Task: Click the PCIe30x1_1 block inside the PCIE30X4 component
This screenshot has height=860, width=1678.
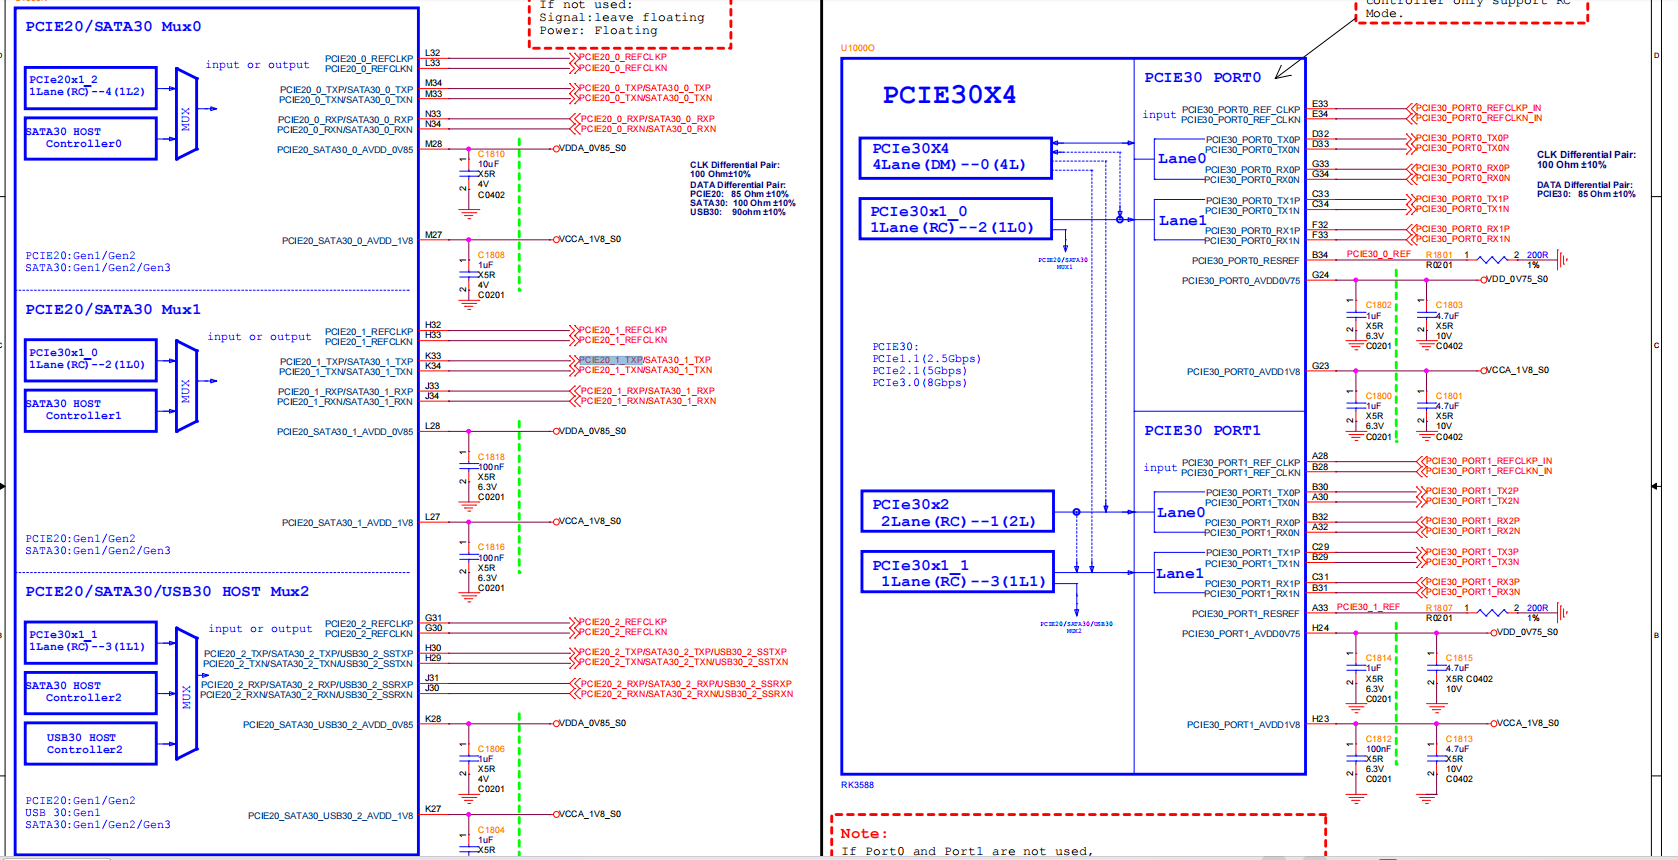Action: pos(958,573)
